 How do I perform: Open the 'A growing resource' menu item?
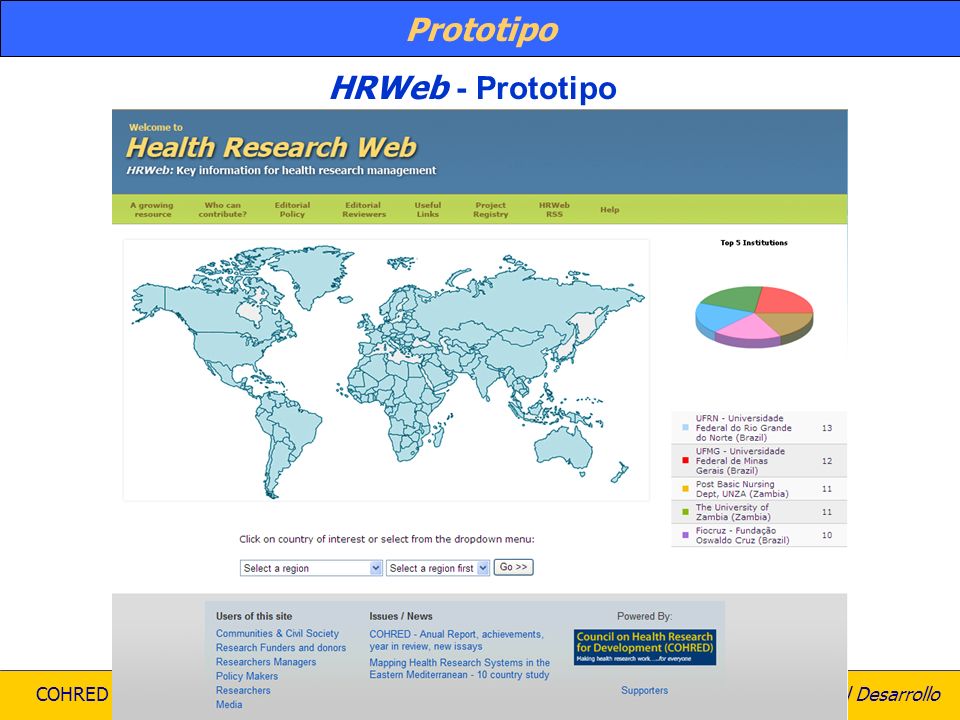click(152, 210)
